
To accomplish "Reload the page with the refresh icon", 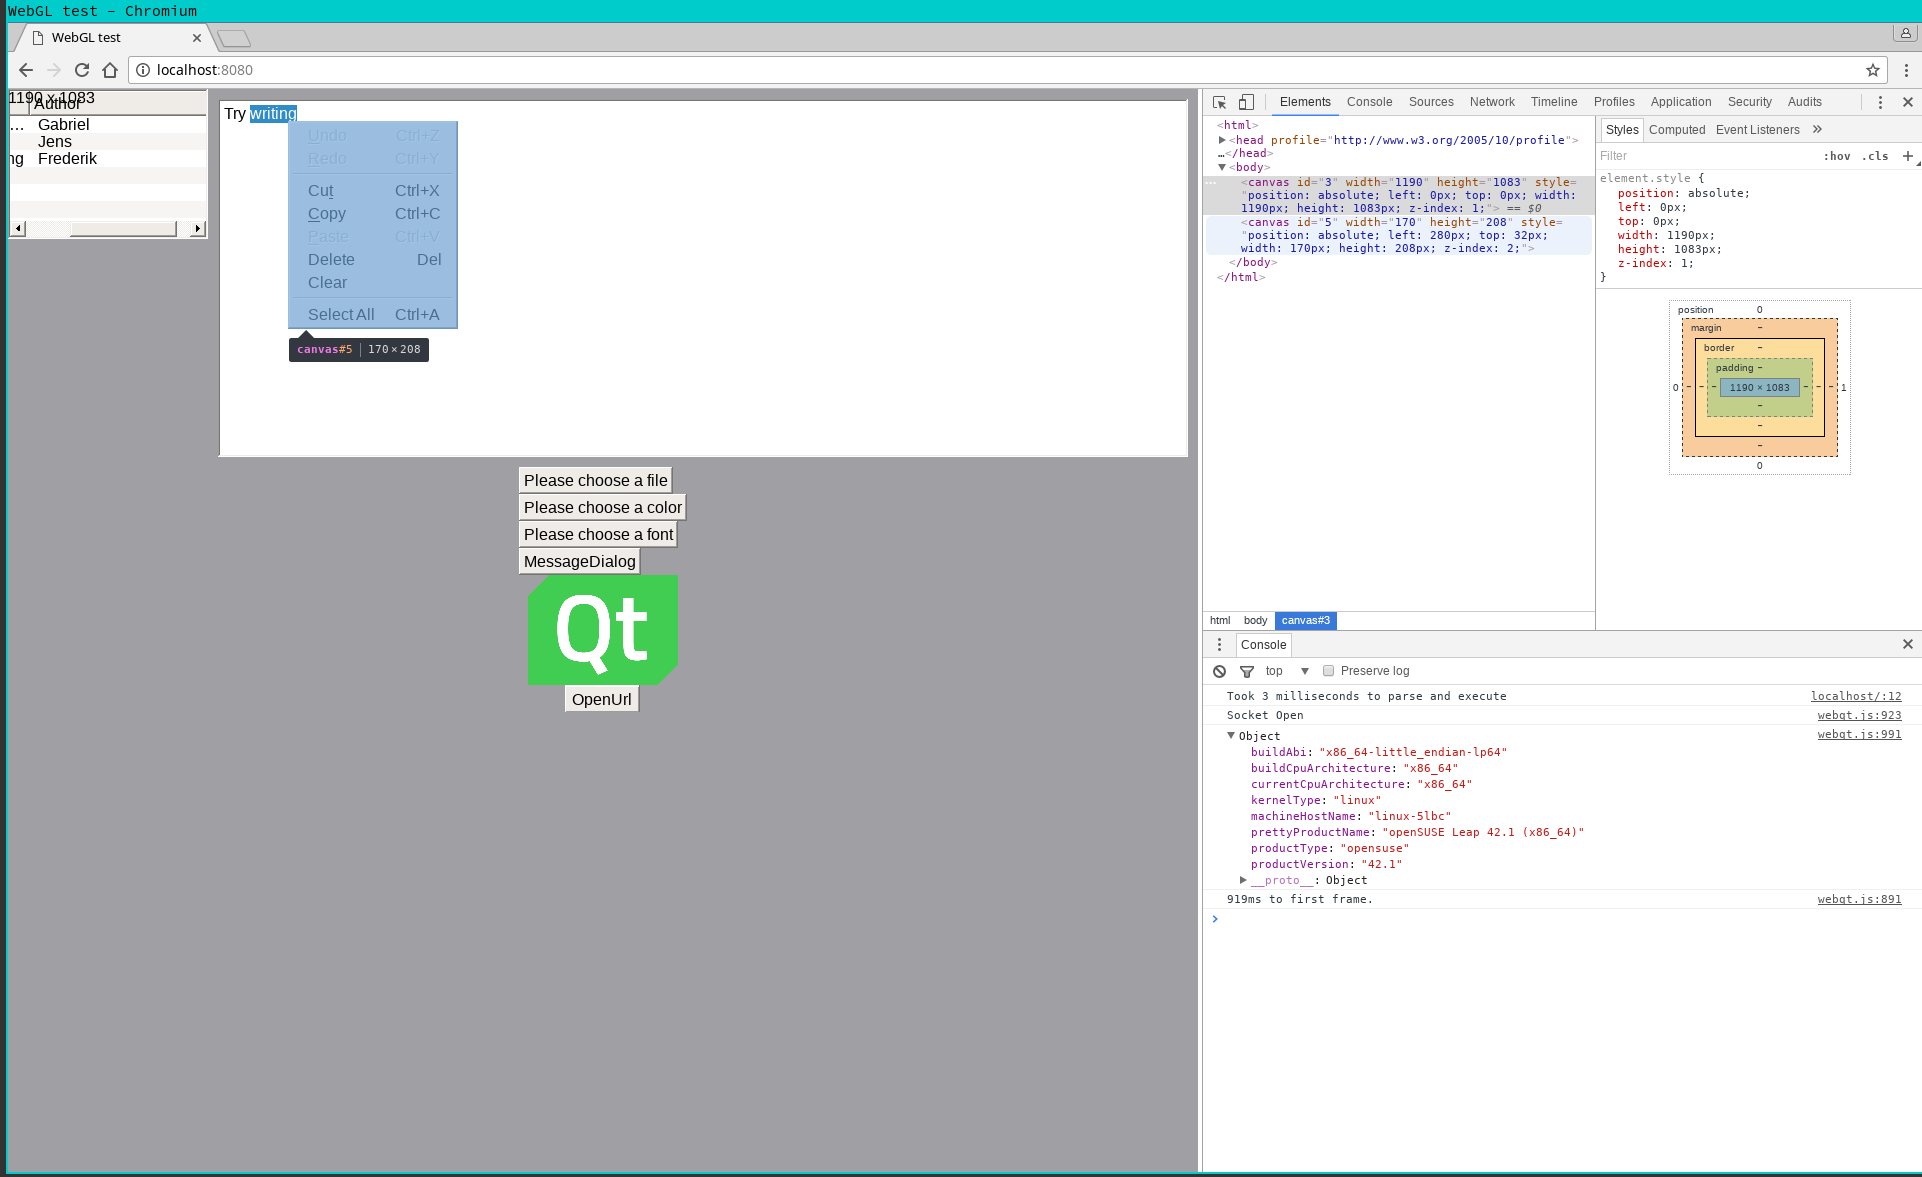I will (82, 70).
